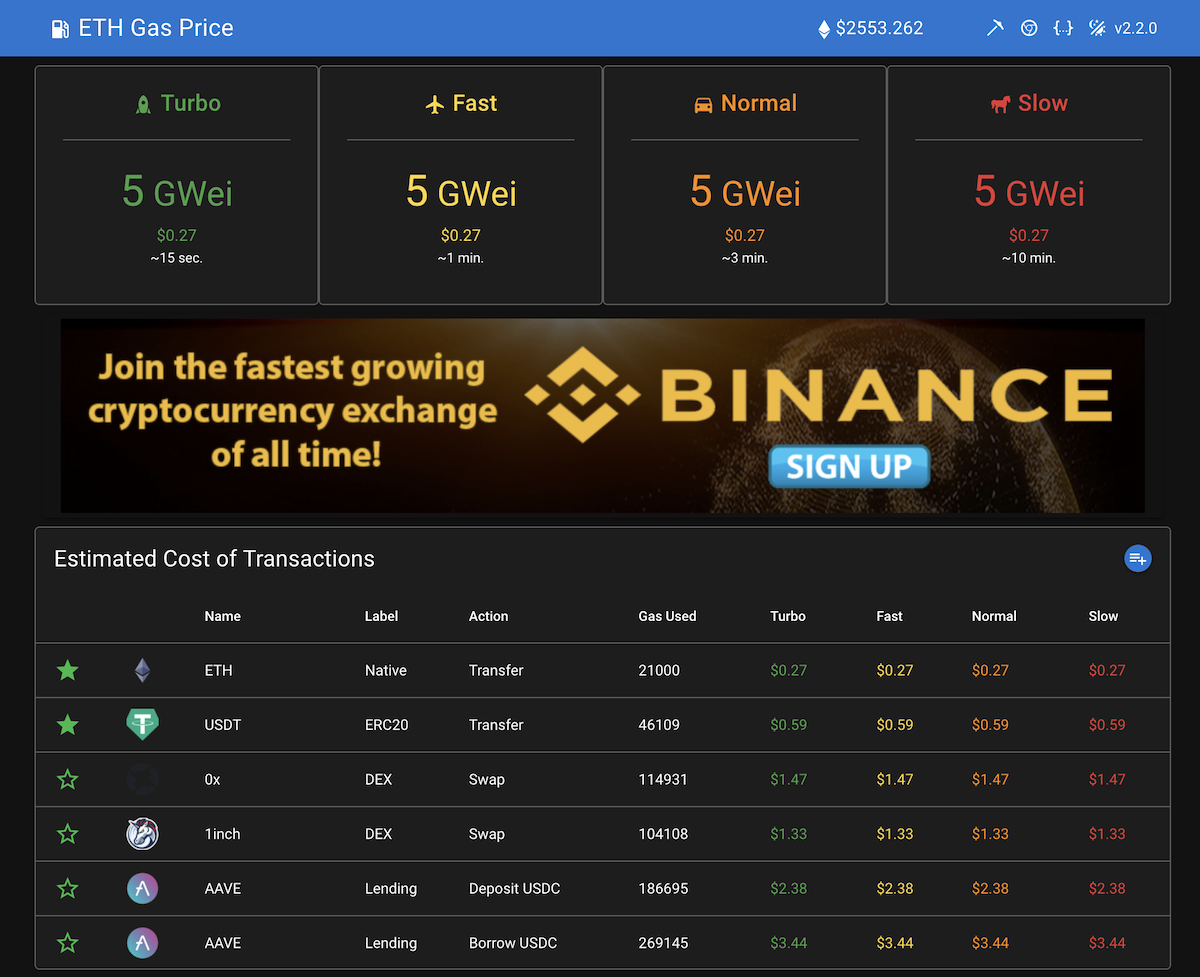The height and width of the screenshot is (977, 1200).
Task: Click the Name column header
Action: click(x=222, y=616)
